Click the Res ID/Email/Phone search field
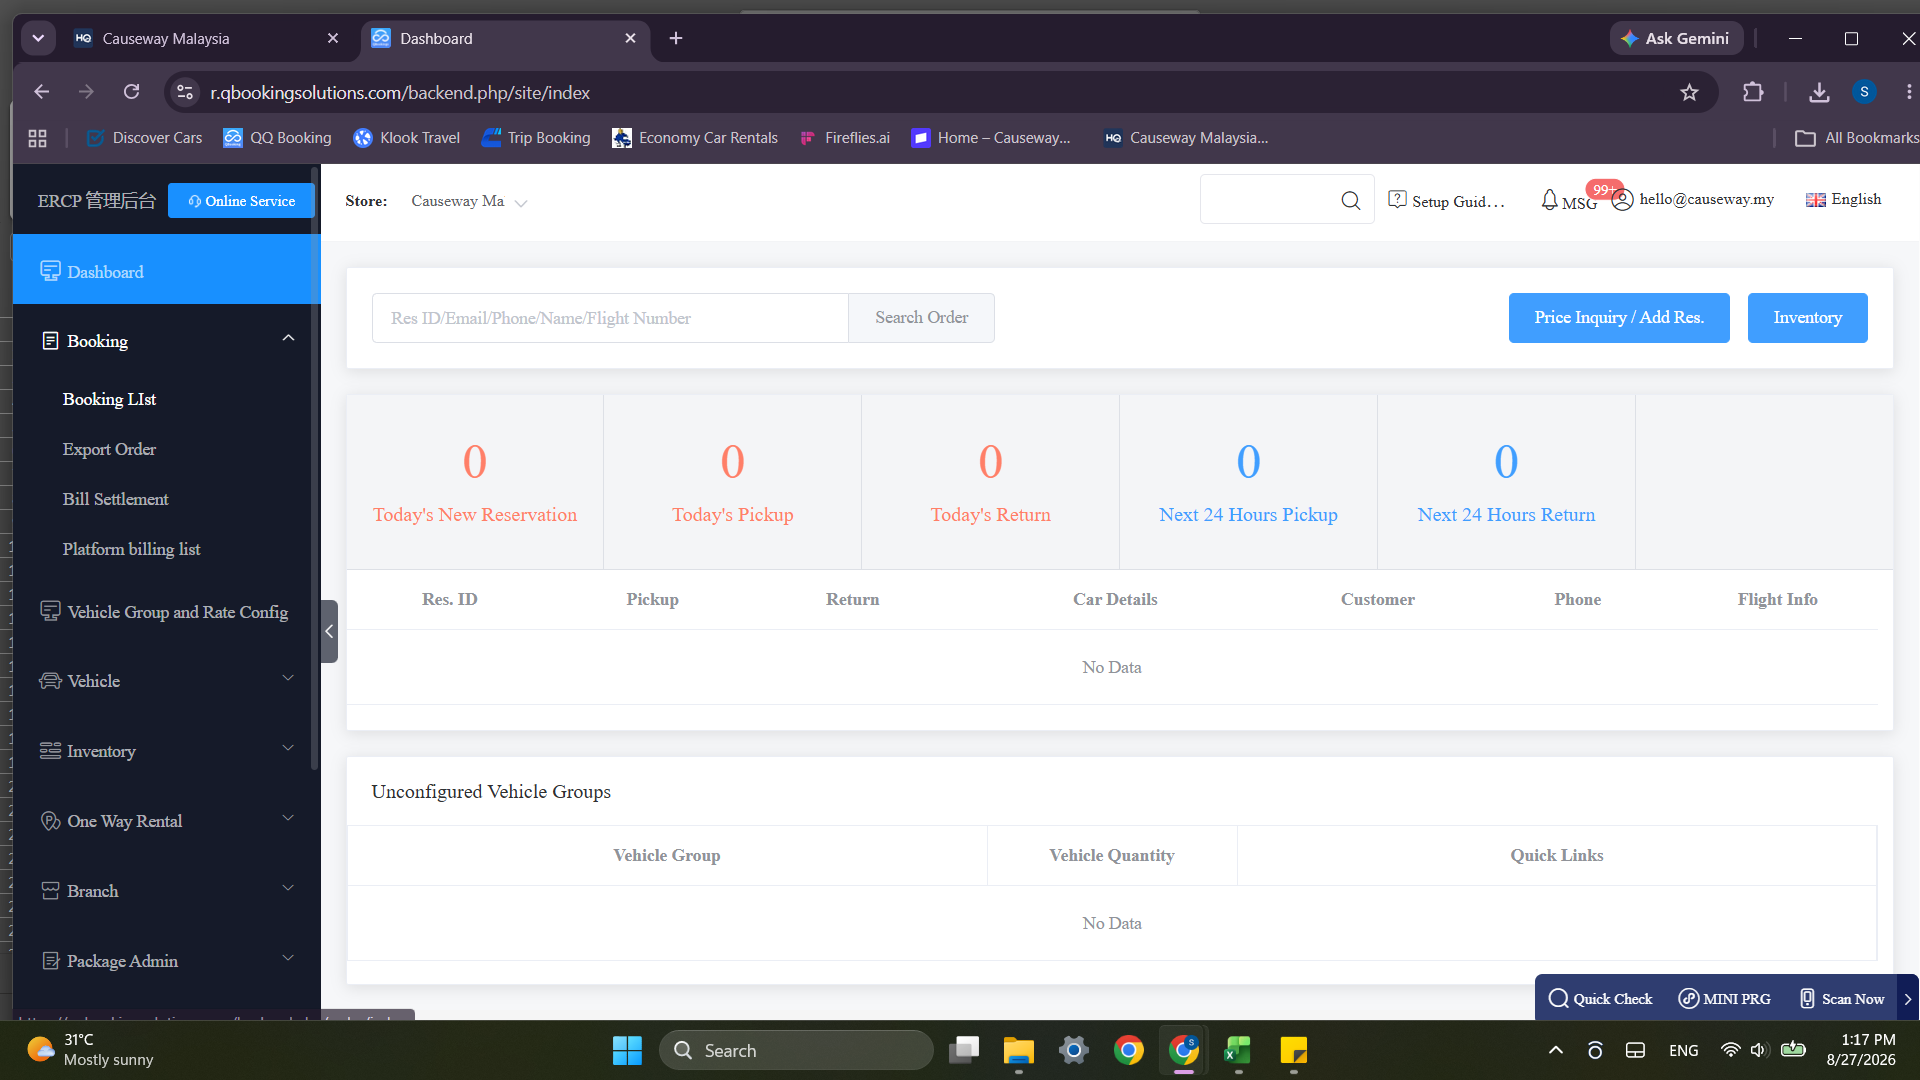Screen dimensions: 1920x1080 pos(610,318)
